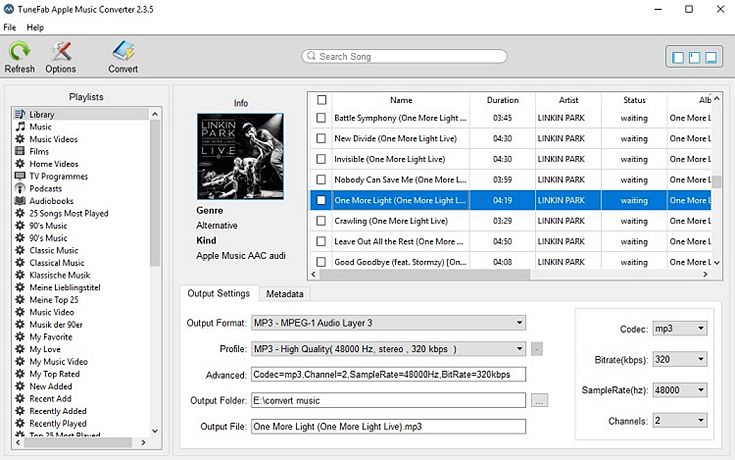This screenshot has height=460, width=735.
Task: Check the box for New Divide
Action: (321, 139)
